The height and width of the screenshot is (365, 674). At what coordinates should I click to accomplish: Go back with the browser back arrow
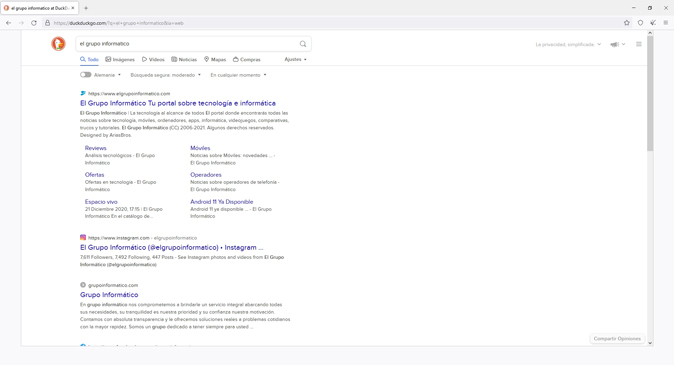click(9, 23)
